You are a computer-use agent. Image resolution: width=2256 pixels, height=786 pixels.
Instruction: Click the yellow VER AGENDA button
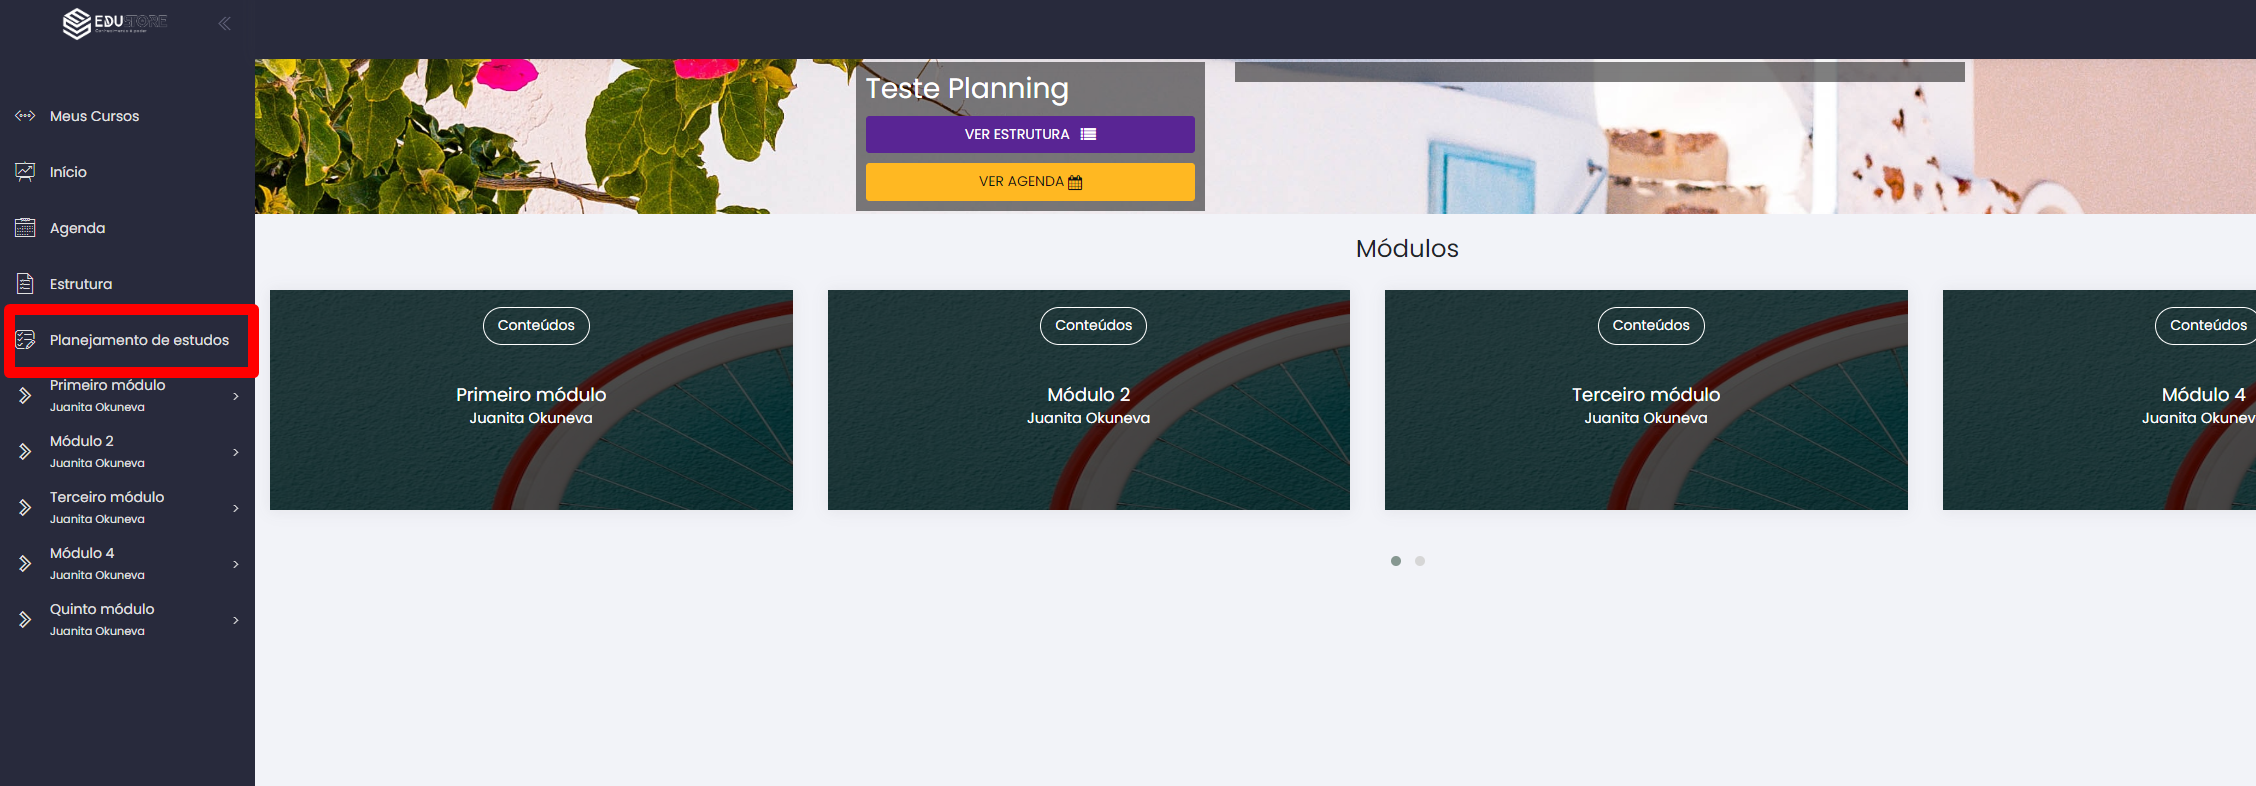(1030, 181)
